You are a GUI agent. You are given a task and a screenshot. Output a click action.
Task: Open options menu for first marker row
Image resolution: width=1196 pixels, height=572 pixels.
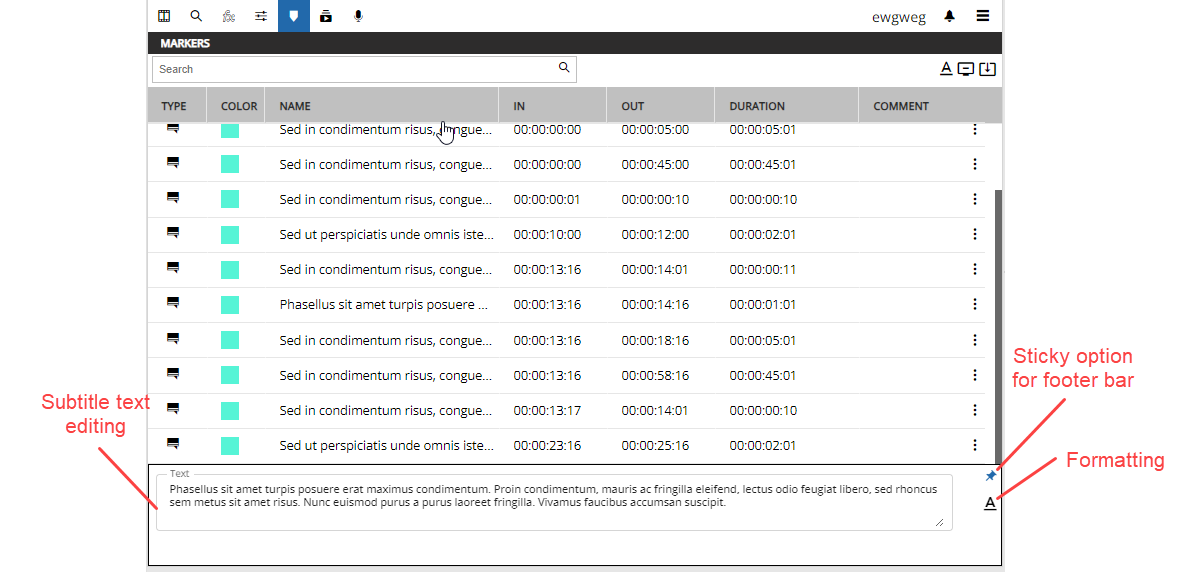[975, 130]
